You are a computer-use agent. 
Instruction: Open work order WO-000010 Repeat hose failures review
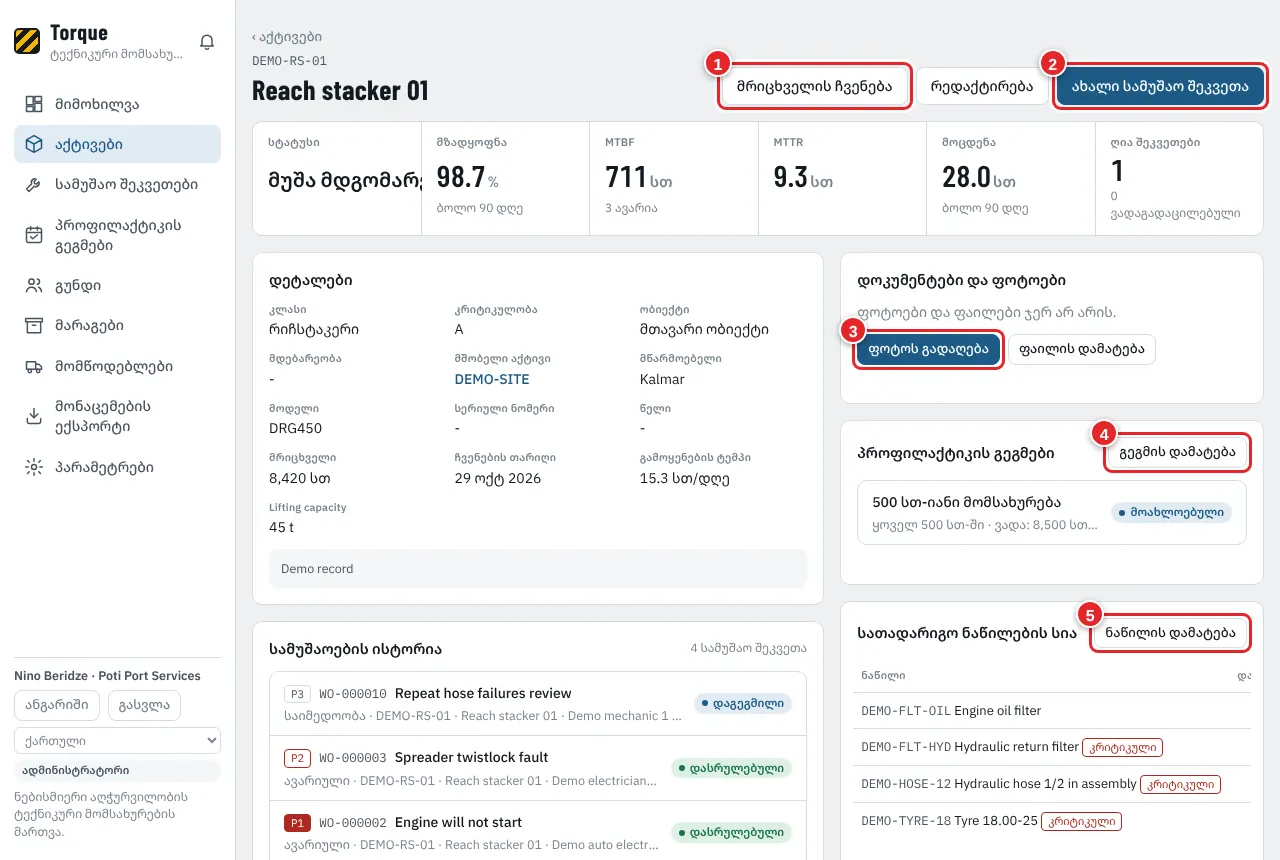click(x=538, y=704)
